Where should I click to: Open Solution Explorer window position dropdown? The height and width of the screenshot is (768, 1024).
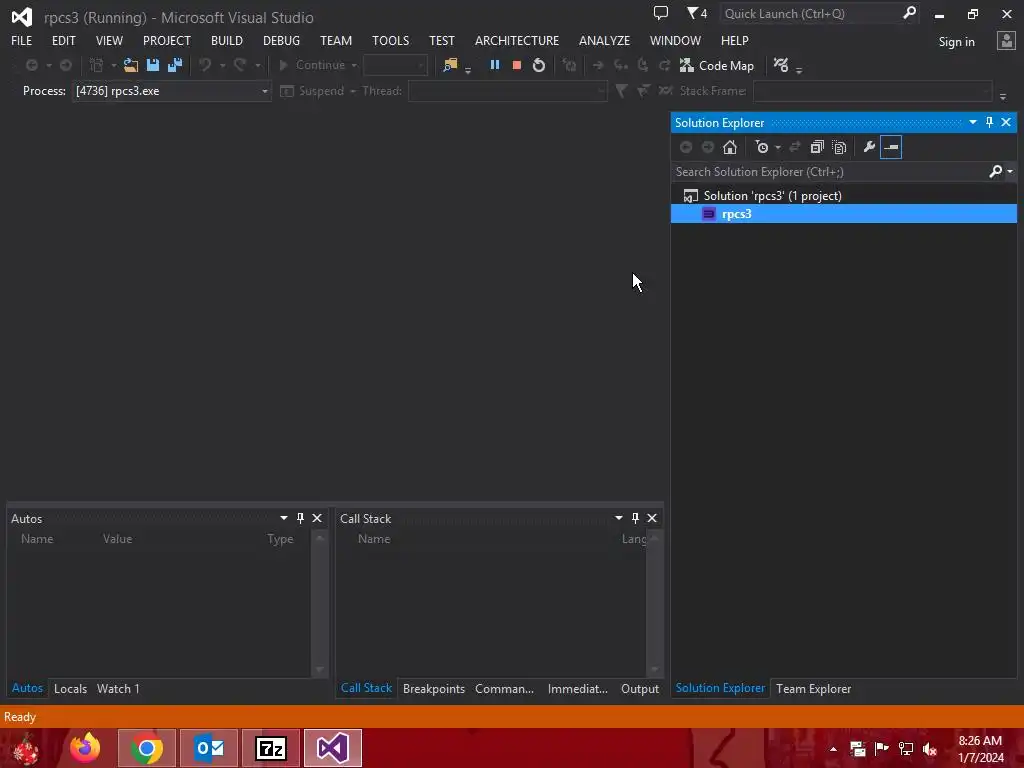click(x=972, y=122)
